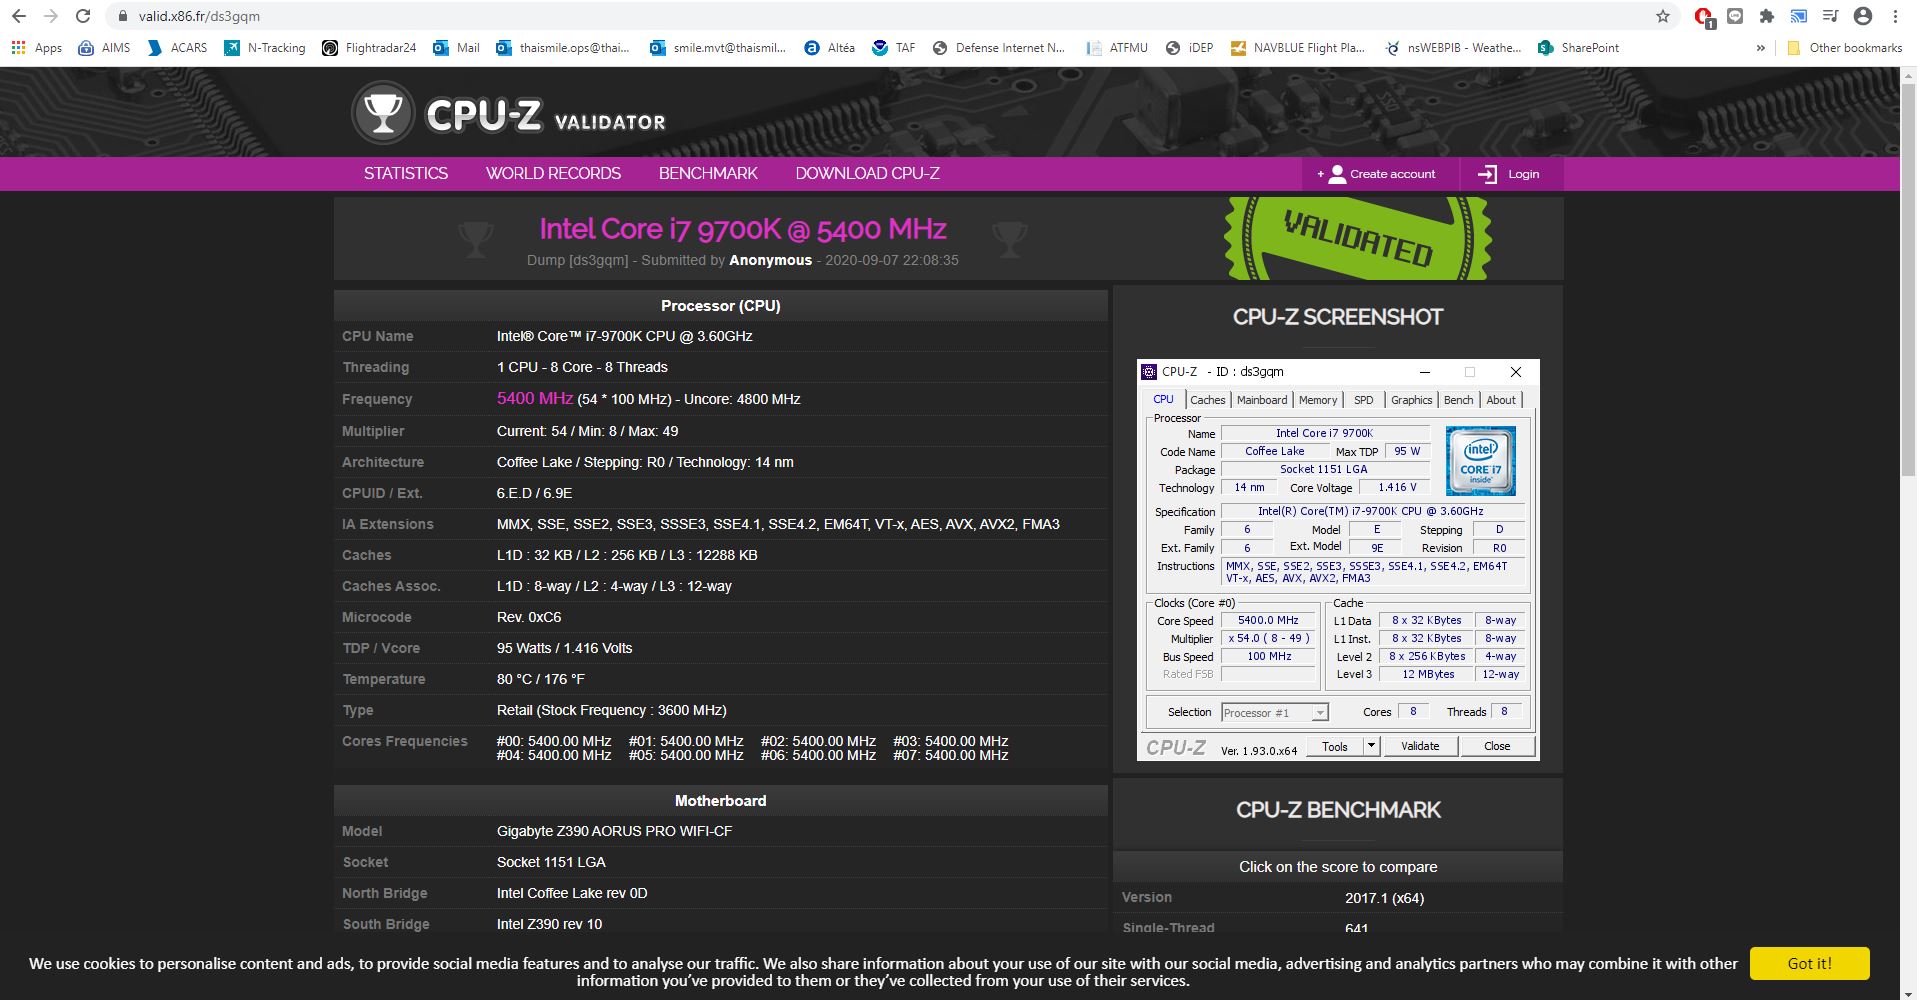Click the pink 5400 MHz frequency value
1917x1000 pixels.
pyautogui.click(x=535, y=398)
